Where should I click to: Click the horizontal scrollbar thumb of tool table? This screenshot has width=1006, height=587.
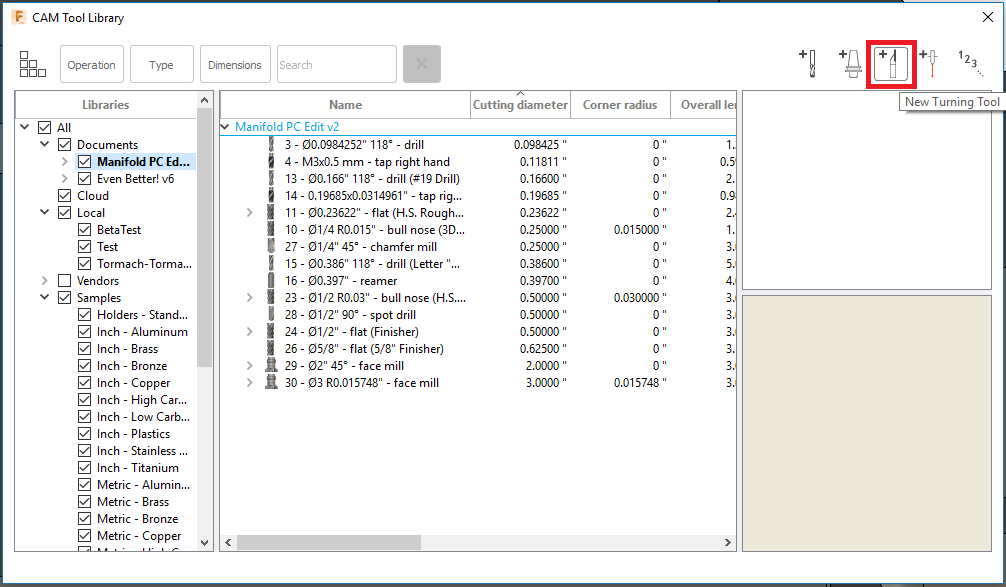[329, 543]
